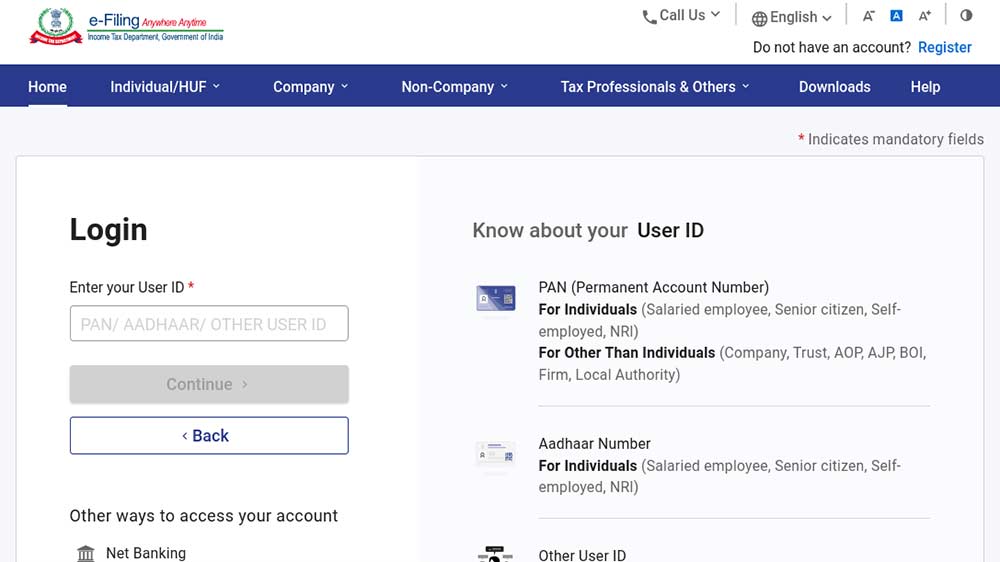The image size is (1000, 562).
Task: Click the Net Banking bank icon
Action: tap(86, 553)
